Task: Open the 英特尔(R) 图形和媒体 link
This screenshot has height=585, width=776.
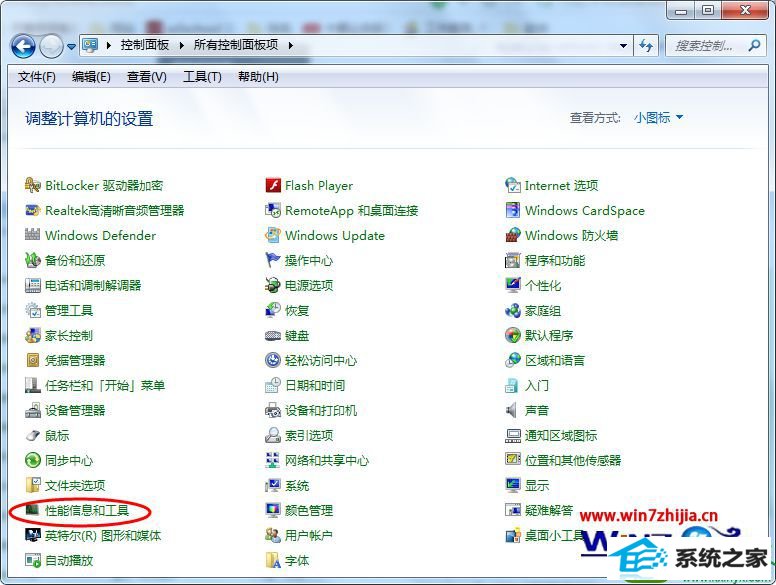Action: click(x=103, y=536)
